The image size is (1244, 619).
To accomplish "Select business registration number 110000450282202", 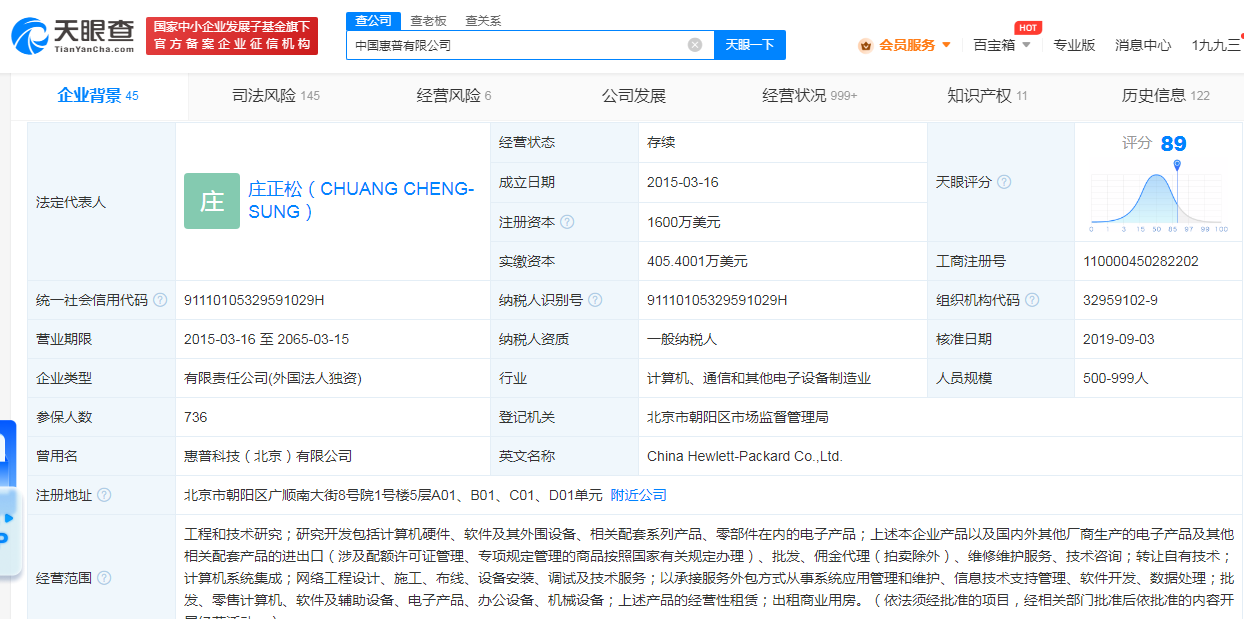I will coord(1141,261).
